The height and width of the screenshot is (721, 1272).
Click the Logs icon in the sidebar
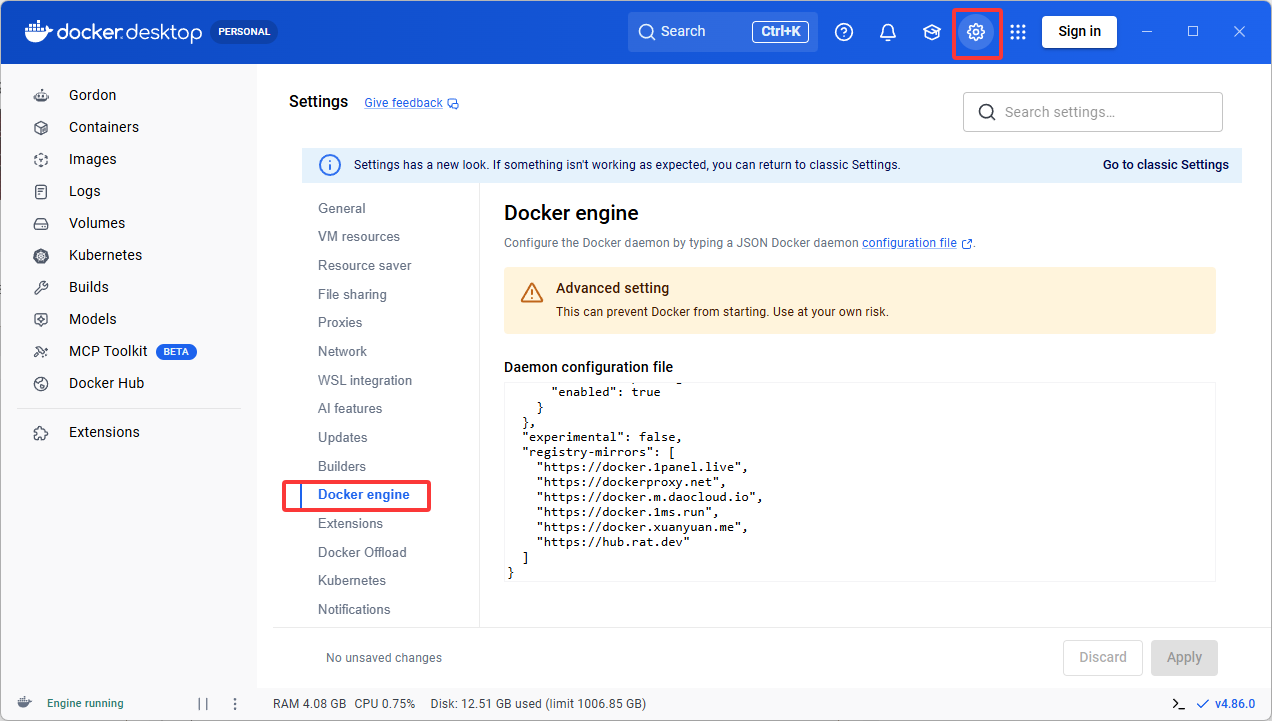41,192
